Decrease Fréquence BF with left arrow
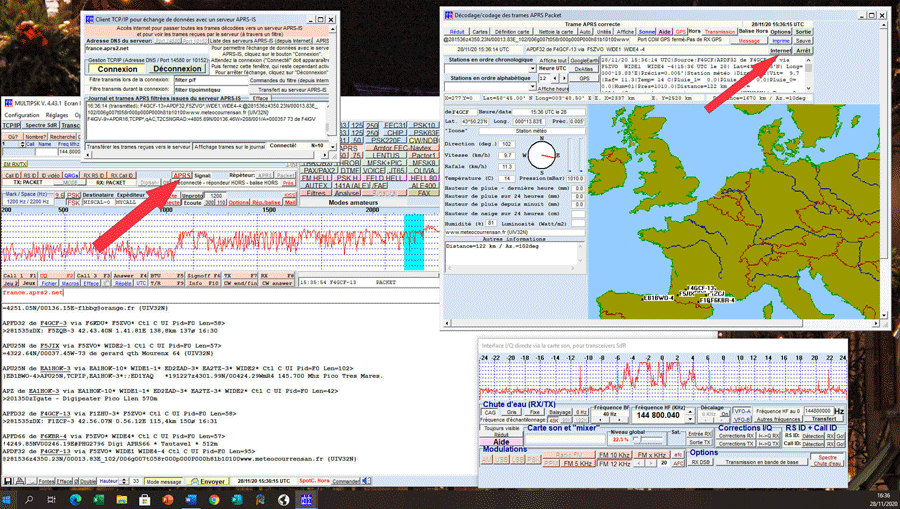The width and height of the screenshot is (900, 509). pyautogui.click(x=601, y=419)
